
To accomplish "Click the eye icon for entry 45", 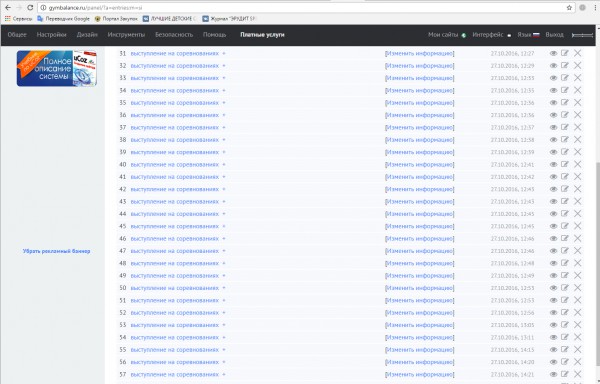I will (553, 226).
